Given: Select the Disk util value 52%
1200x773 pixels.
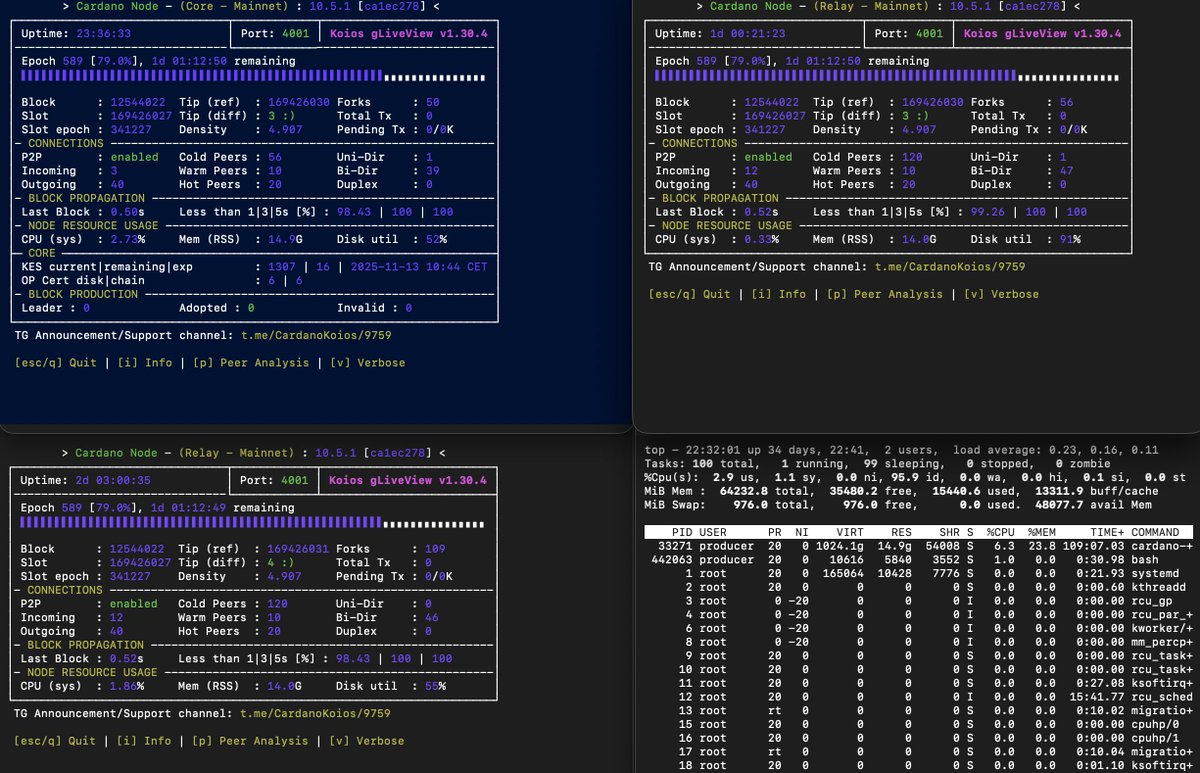Looking at the screenshot, I should [435, 239].
